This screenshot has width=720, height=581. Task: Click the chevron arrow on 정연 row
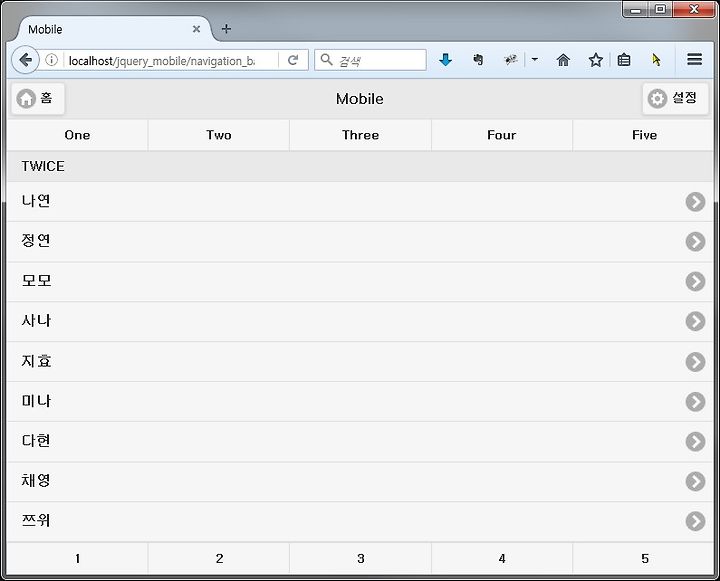click(695, 242)
